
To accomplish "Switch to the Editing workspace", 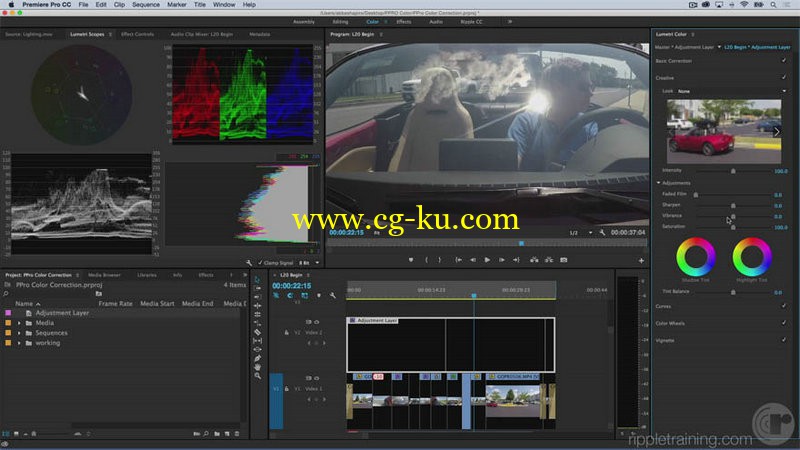I will click(x=340, y=22).
